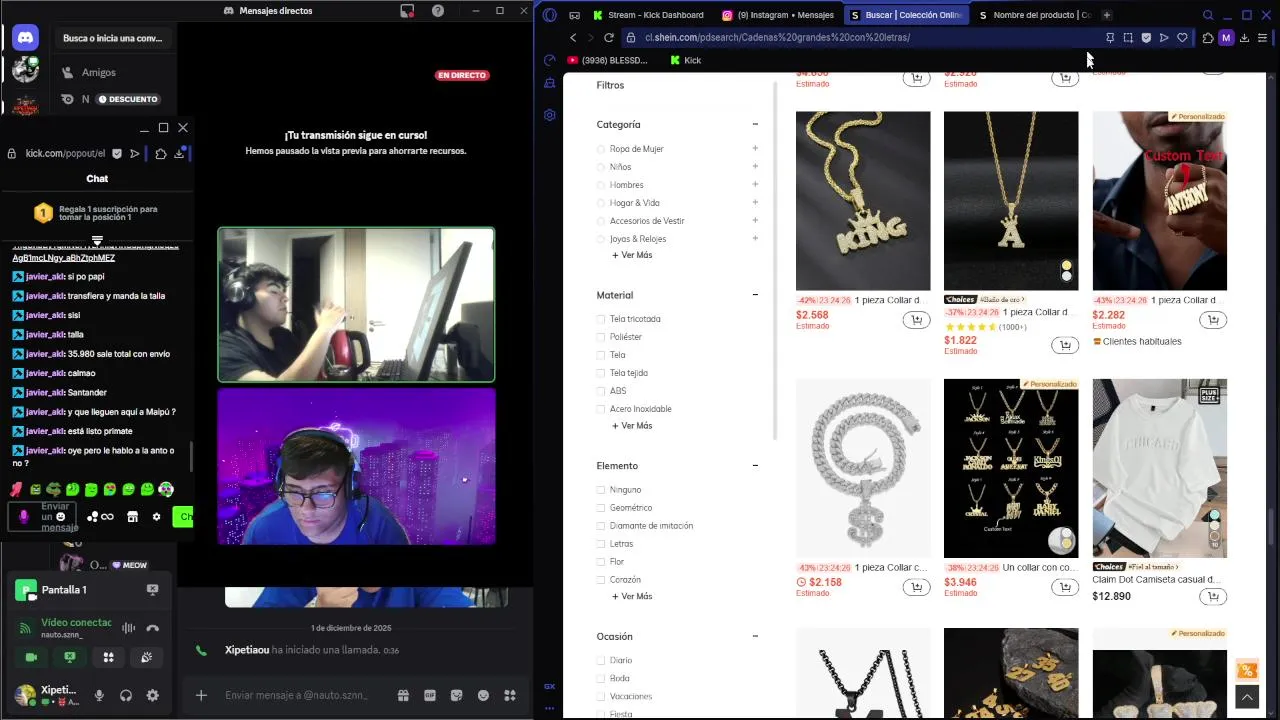Viewport: 1280px width, 720px height.
Task: Collapse the Ocasión filter section
Action: (x=755, y=636)
